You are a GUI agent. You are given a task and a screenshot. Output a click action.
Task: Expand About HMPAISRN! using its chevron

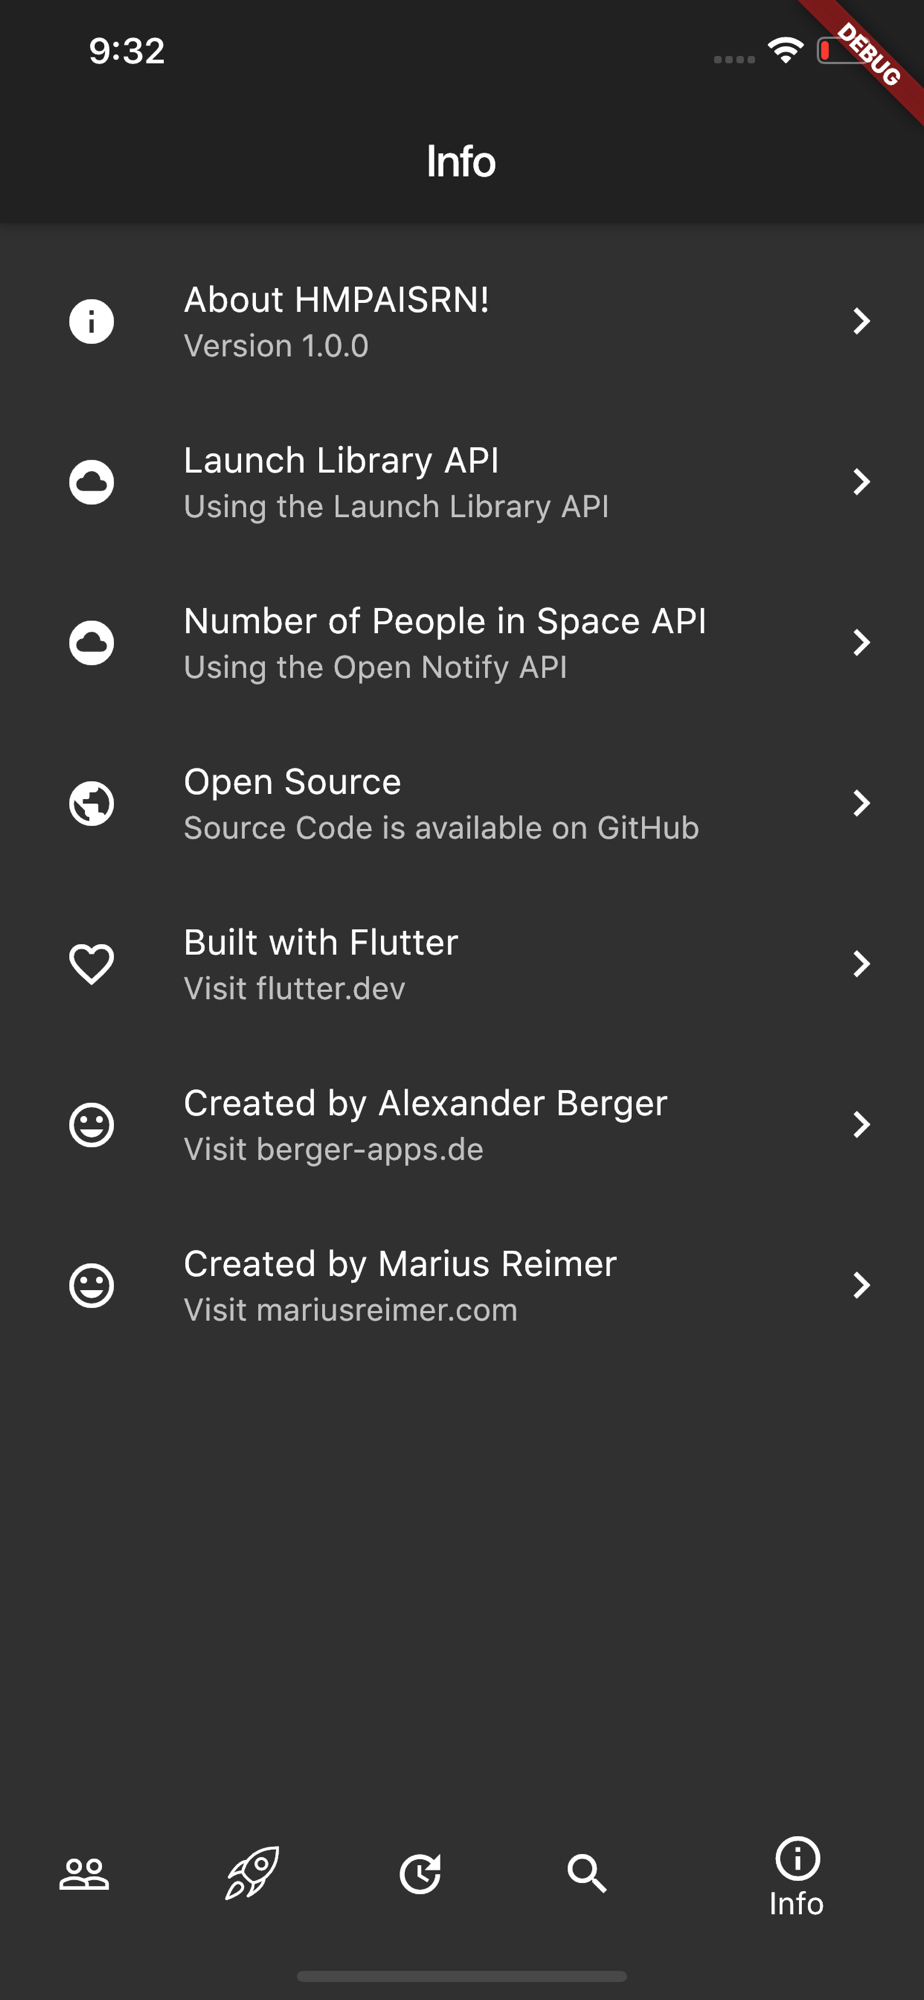click(x=861, y=321)
